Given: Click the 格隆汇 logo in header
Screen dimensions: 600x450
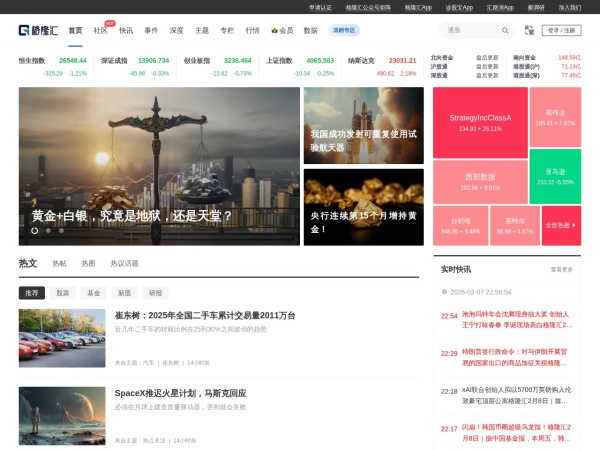Looking at the screenshot, I should tap(39, 31).
